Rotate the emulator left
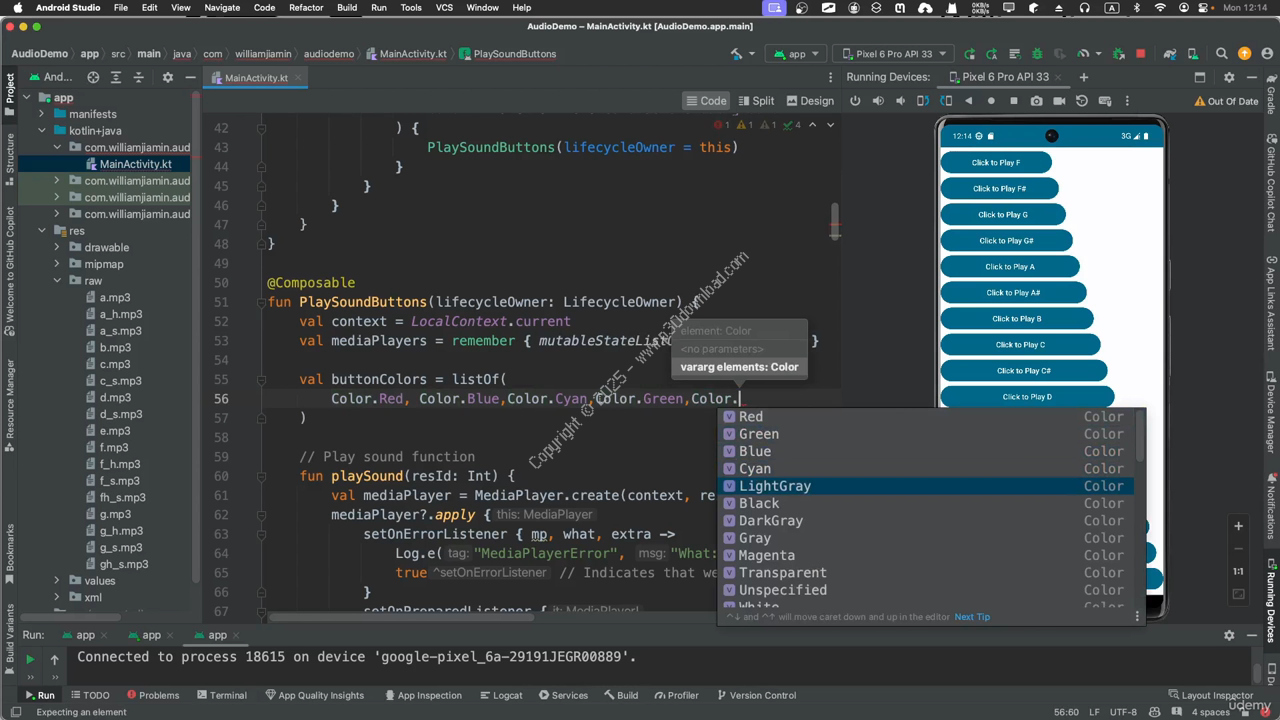 [923, 101]
